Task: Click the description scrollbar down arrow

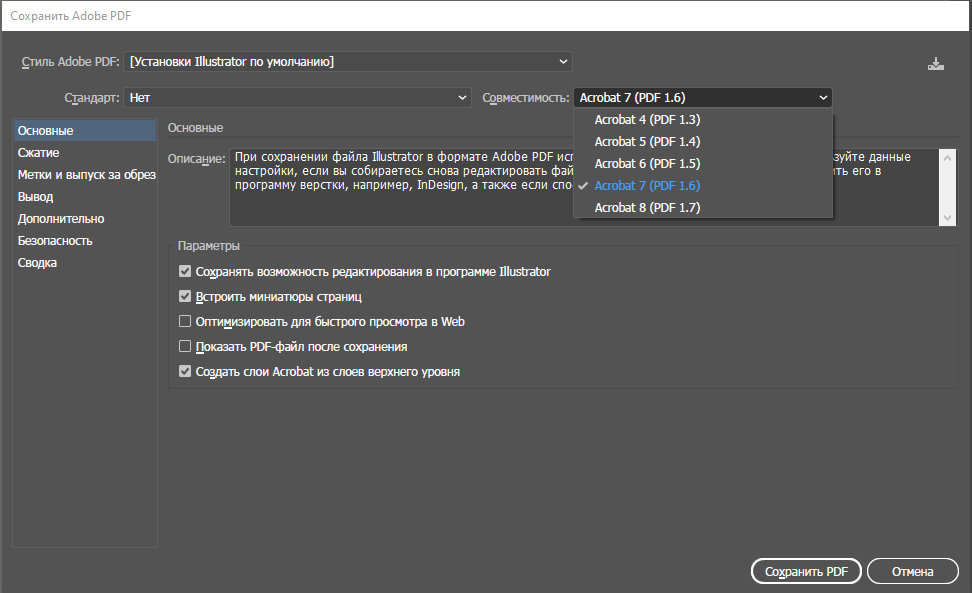Action: (947, 217)
